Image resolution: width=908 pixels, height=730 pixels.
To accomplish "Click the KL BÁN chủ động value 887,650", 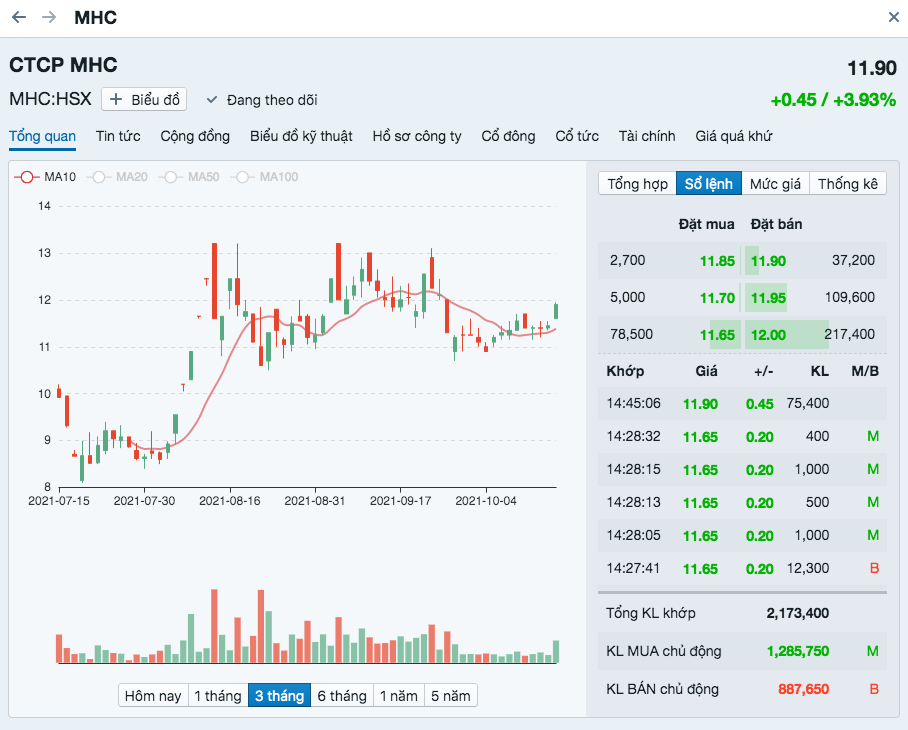I will coord(803,689).
